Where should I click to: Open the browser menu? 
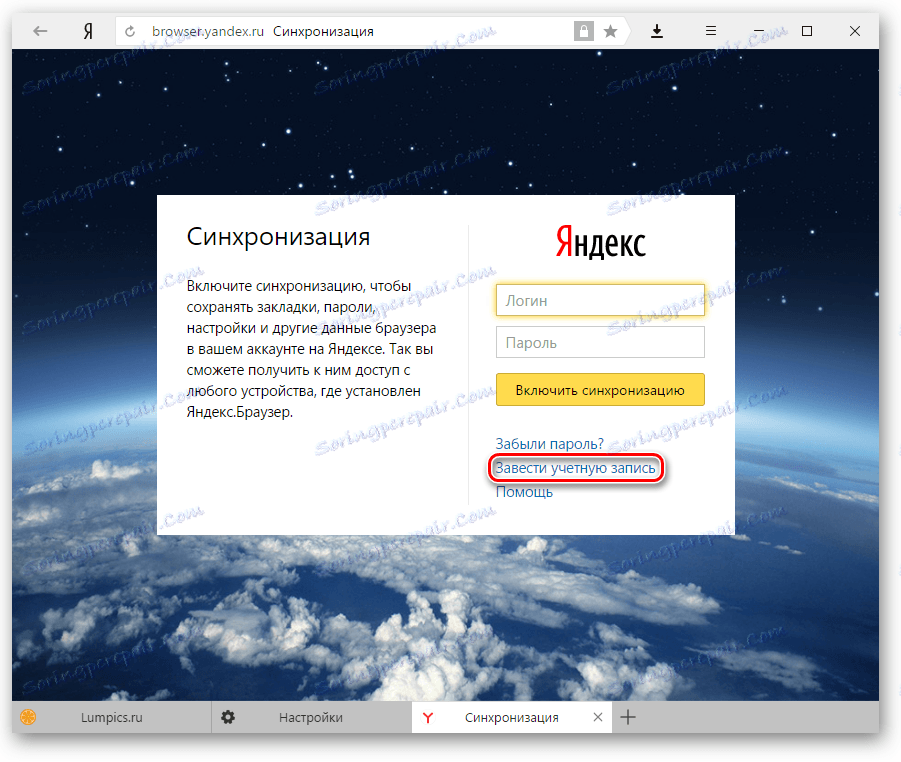point(710,31)
